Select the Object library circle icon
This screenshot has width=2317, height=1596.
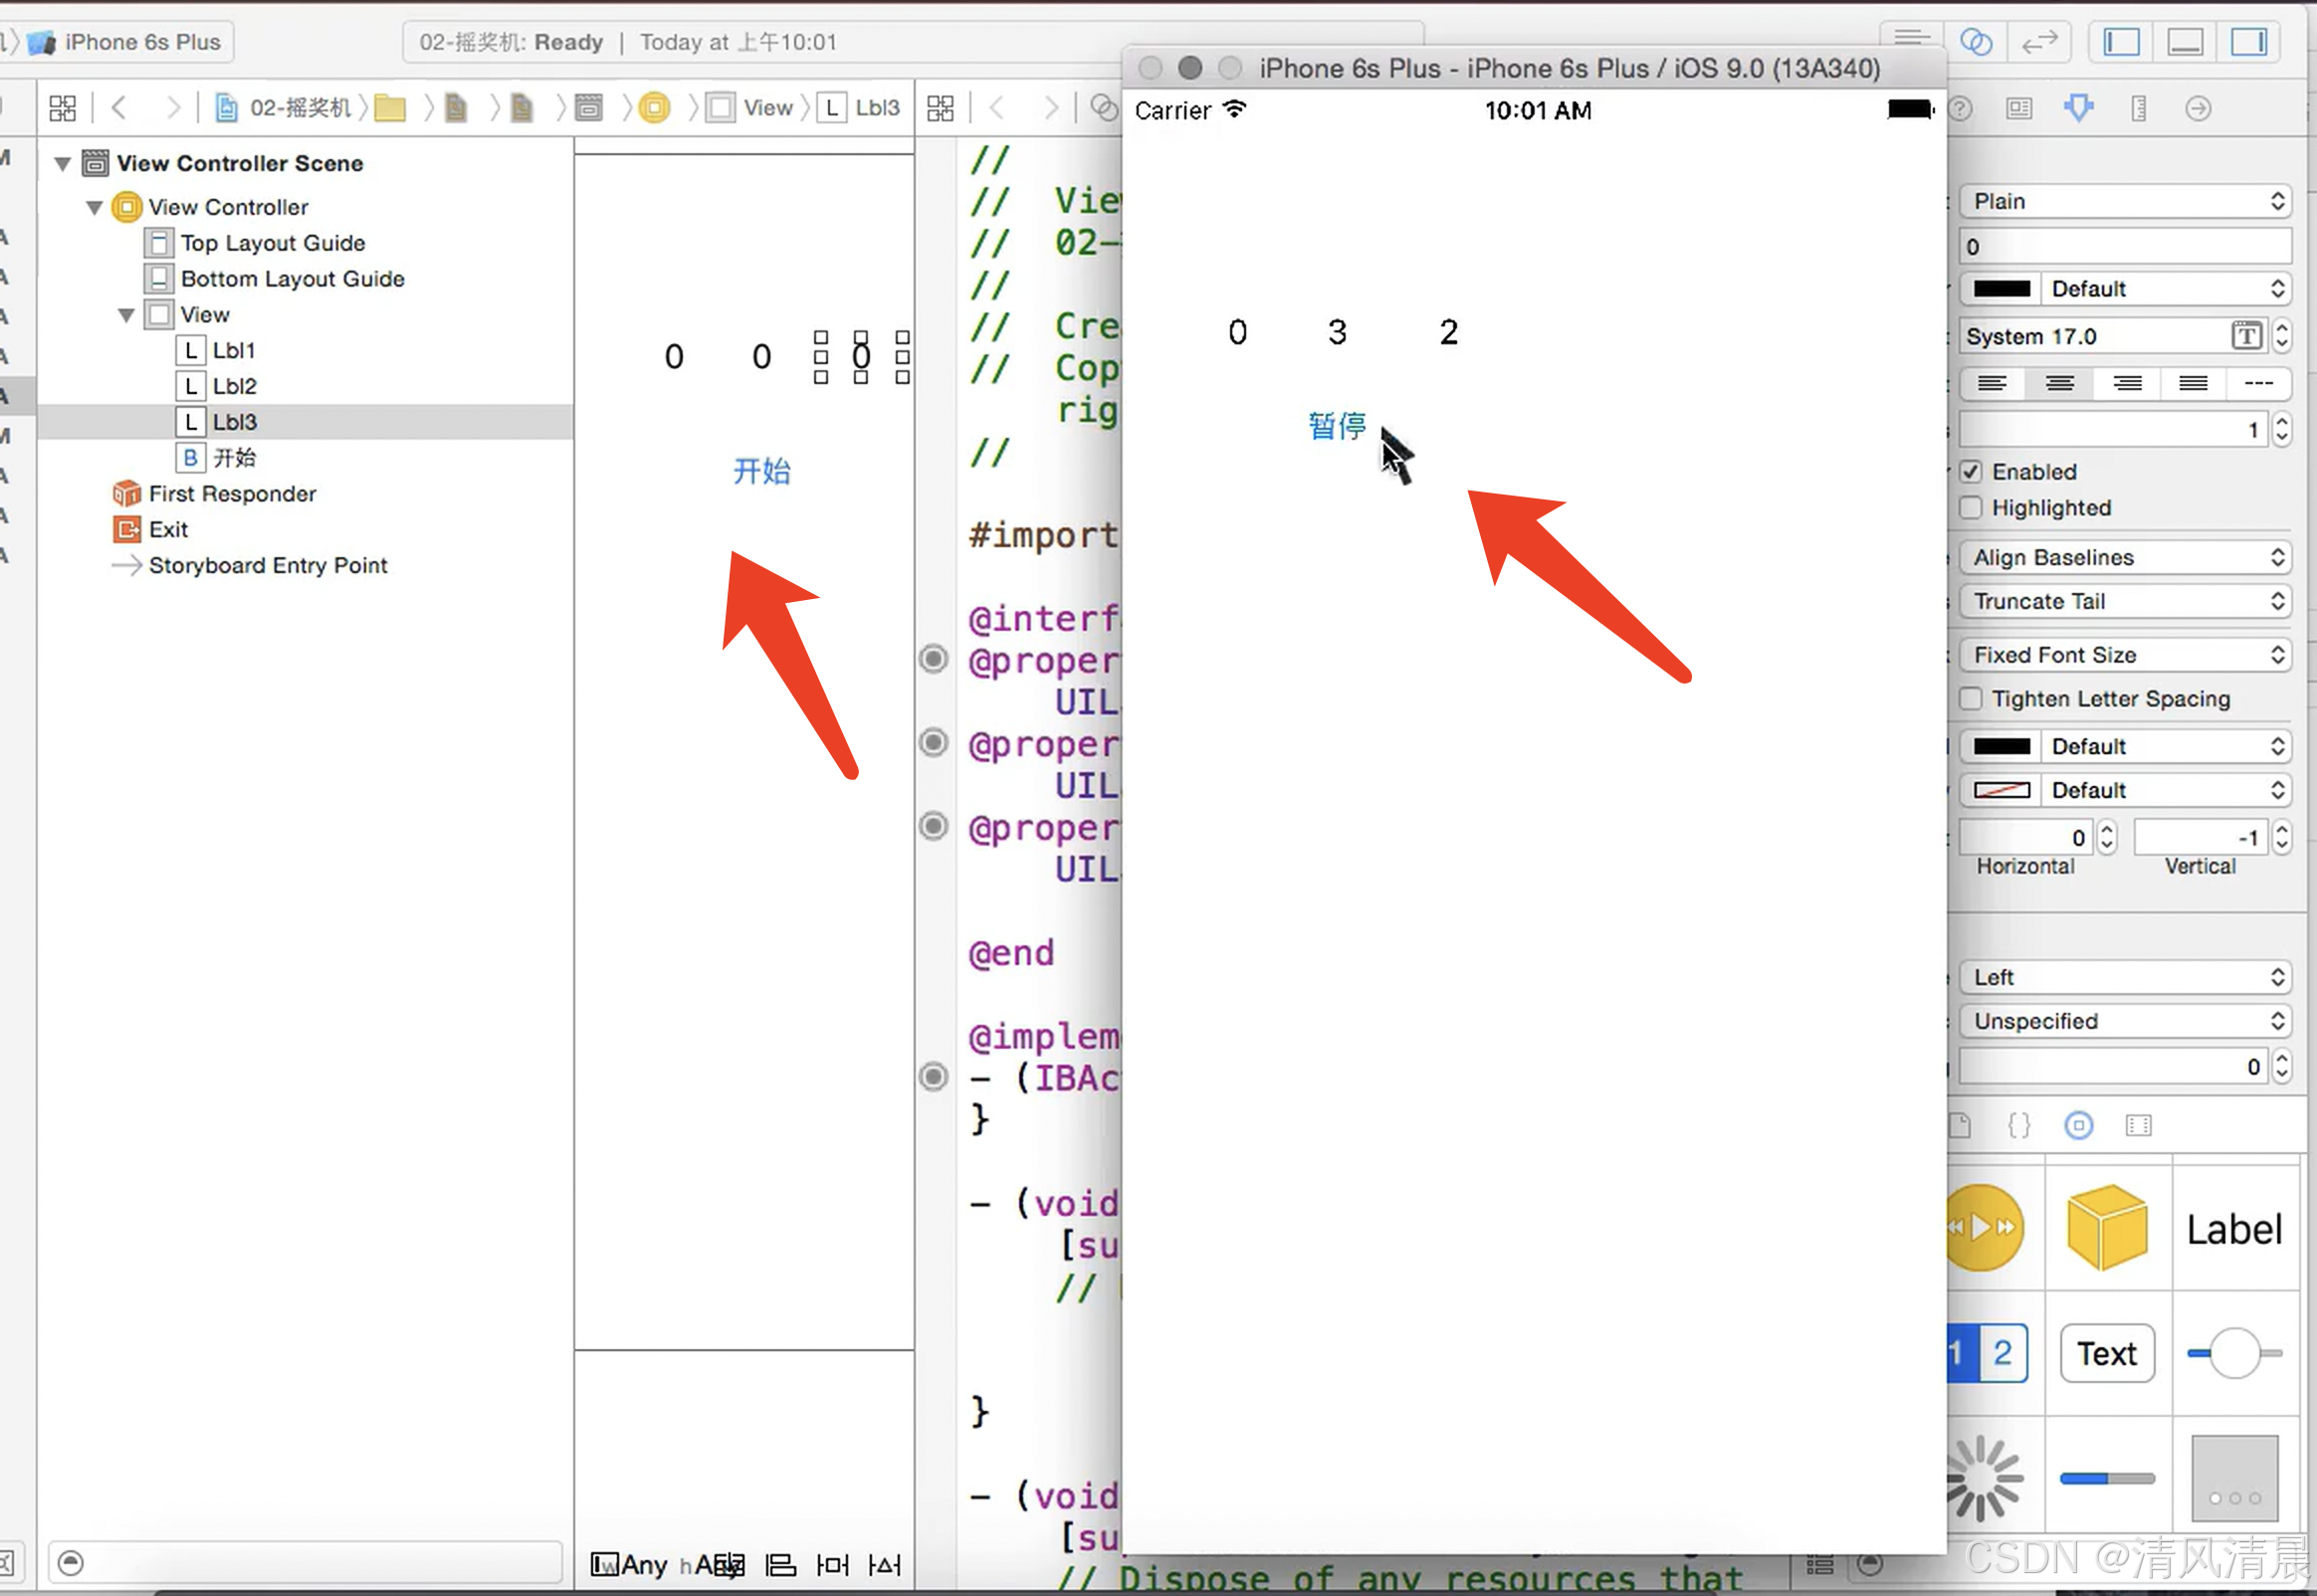pos(2078,1125)
